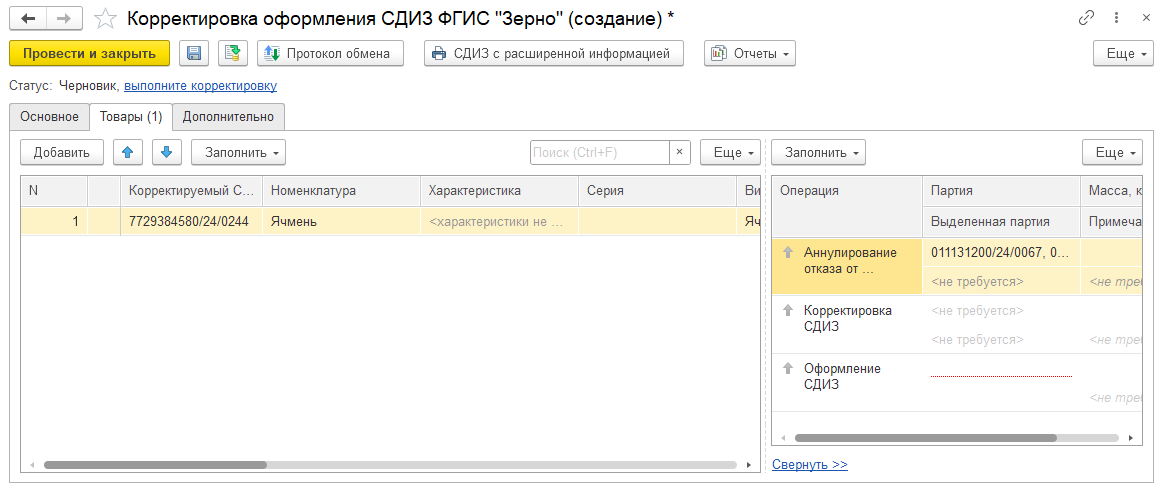
Task: Open Отчеты dropdown menu
Action: click(749, 54)
